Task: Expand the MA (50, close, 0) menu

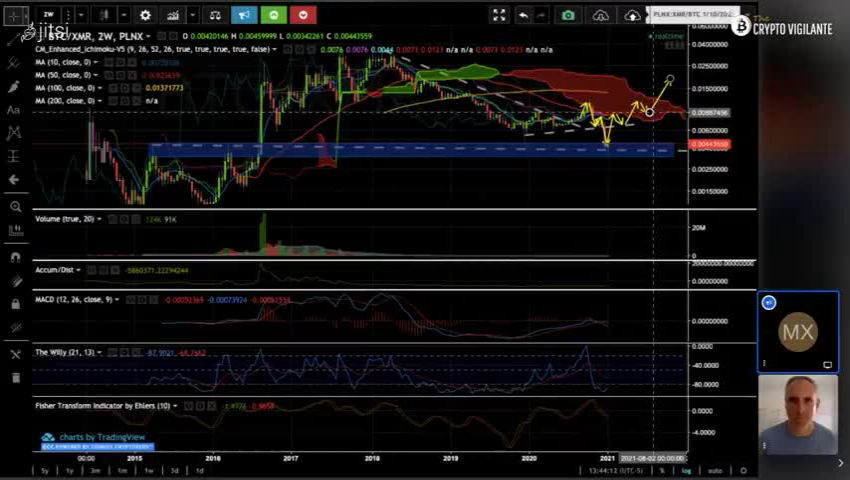Action: pyautogui.click(x=96, y=75)
